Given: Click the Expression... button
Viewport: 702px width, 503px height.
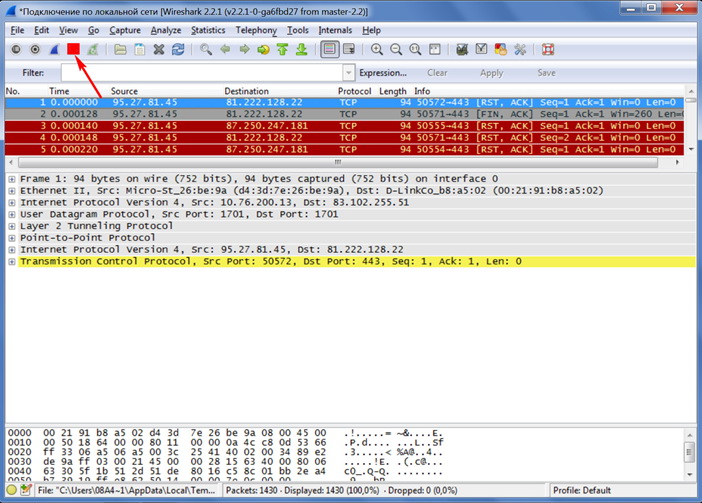Looking at the screenshot, I should coord(382,73).
